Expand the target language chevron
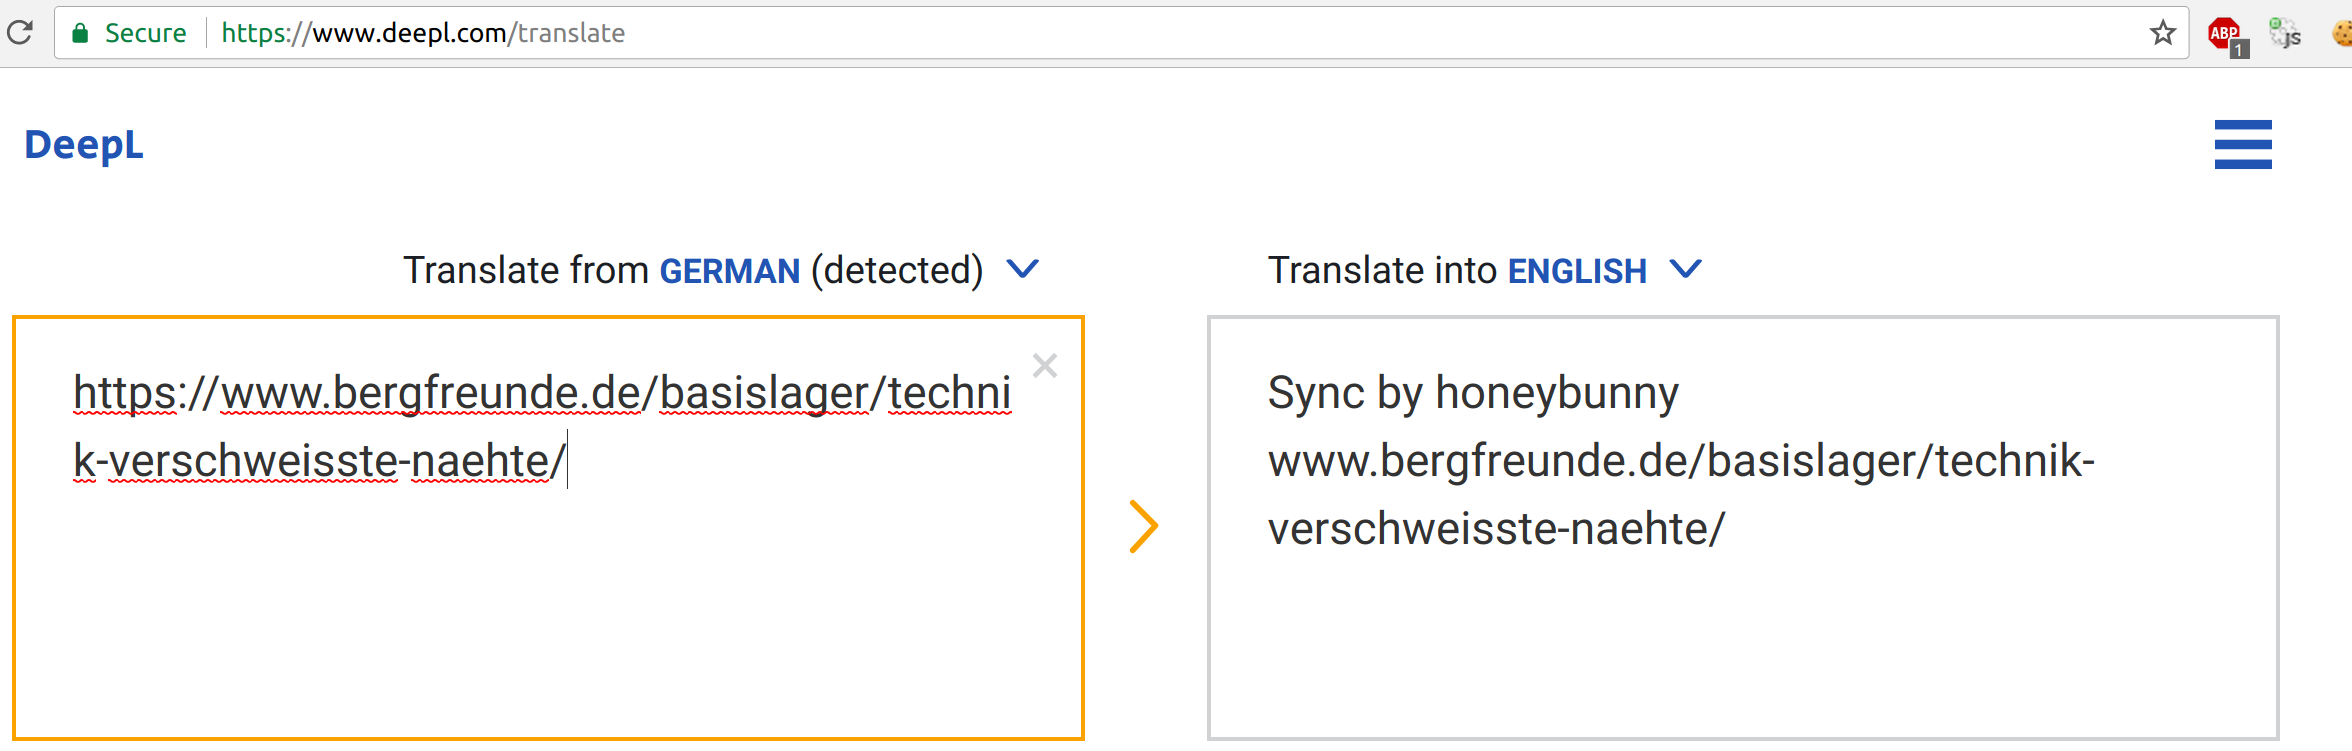 1685,269
